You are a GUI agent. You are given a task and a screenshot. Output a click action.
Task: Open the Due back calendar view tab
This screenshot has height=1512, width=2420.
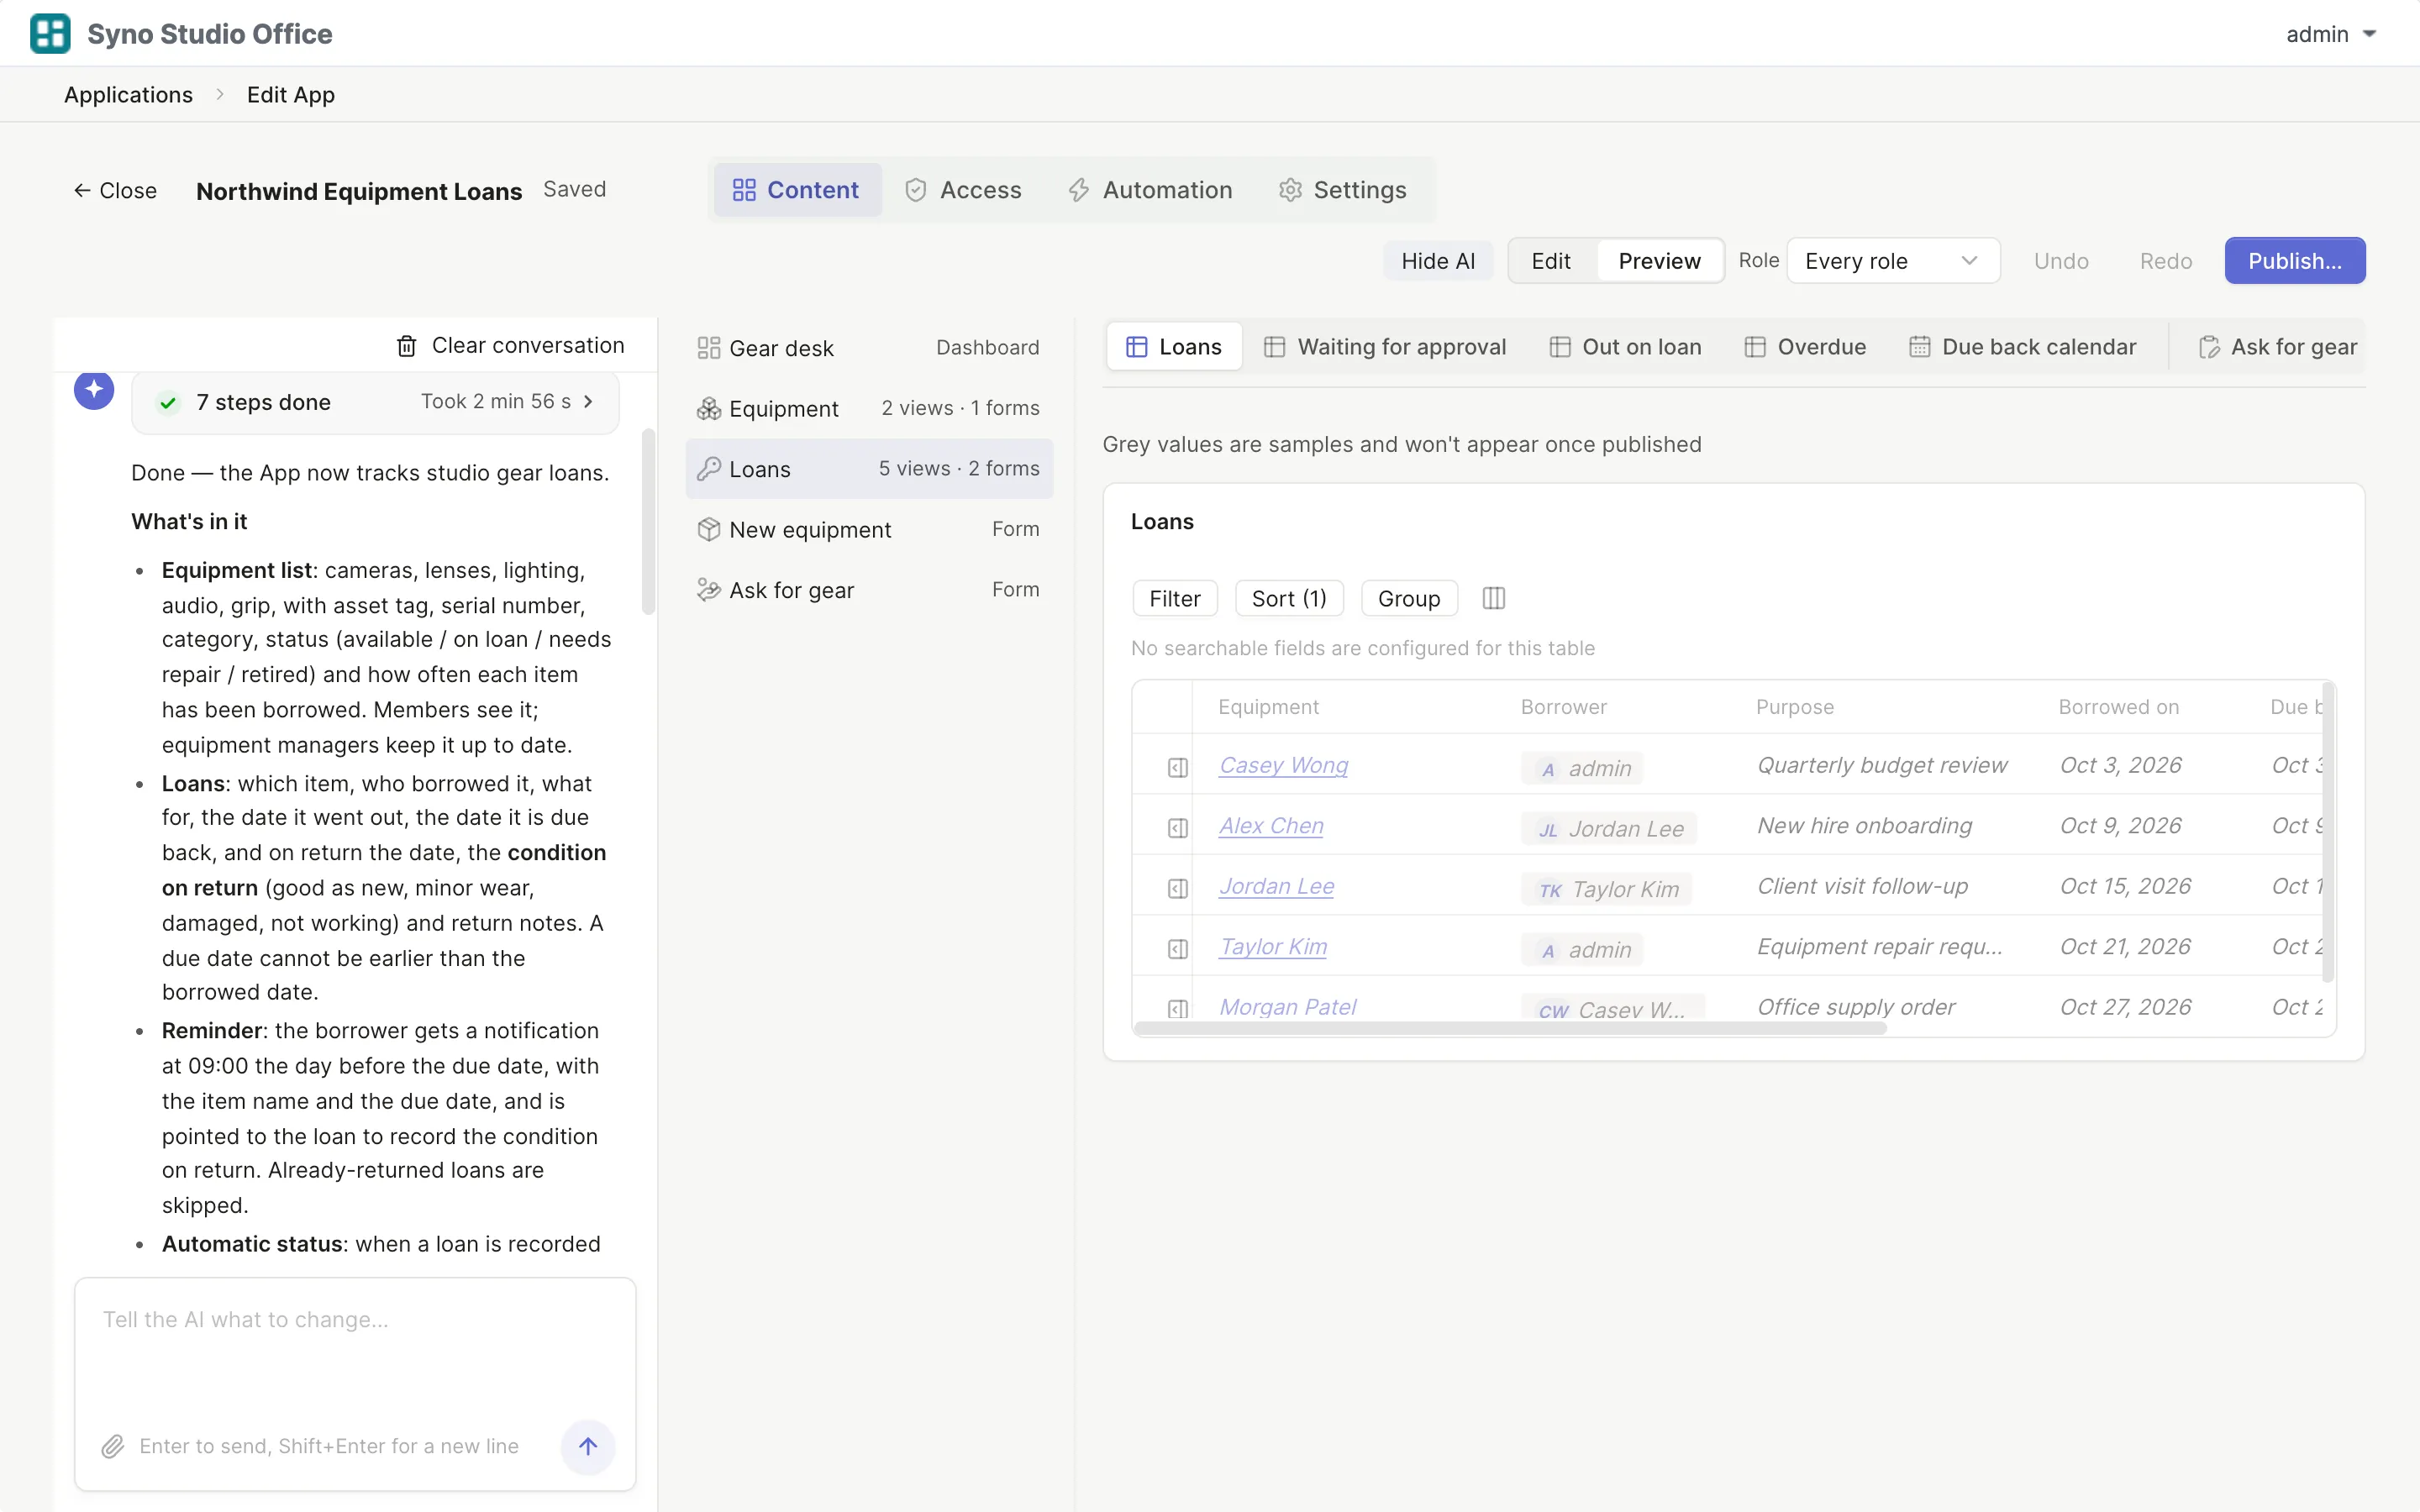(x=2023, y=347)
